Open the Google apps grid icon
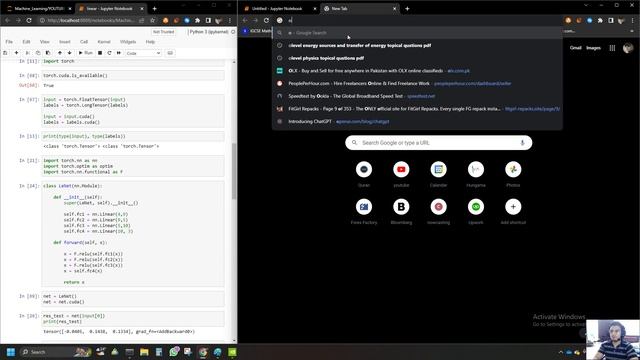The height and width of the screenshot is (360, 640). 612,48
